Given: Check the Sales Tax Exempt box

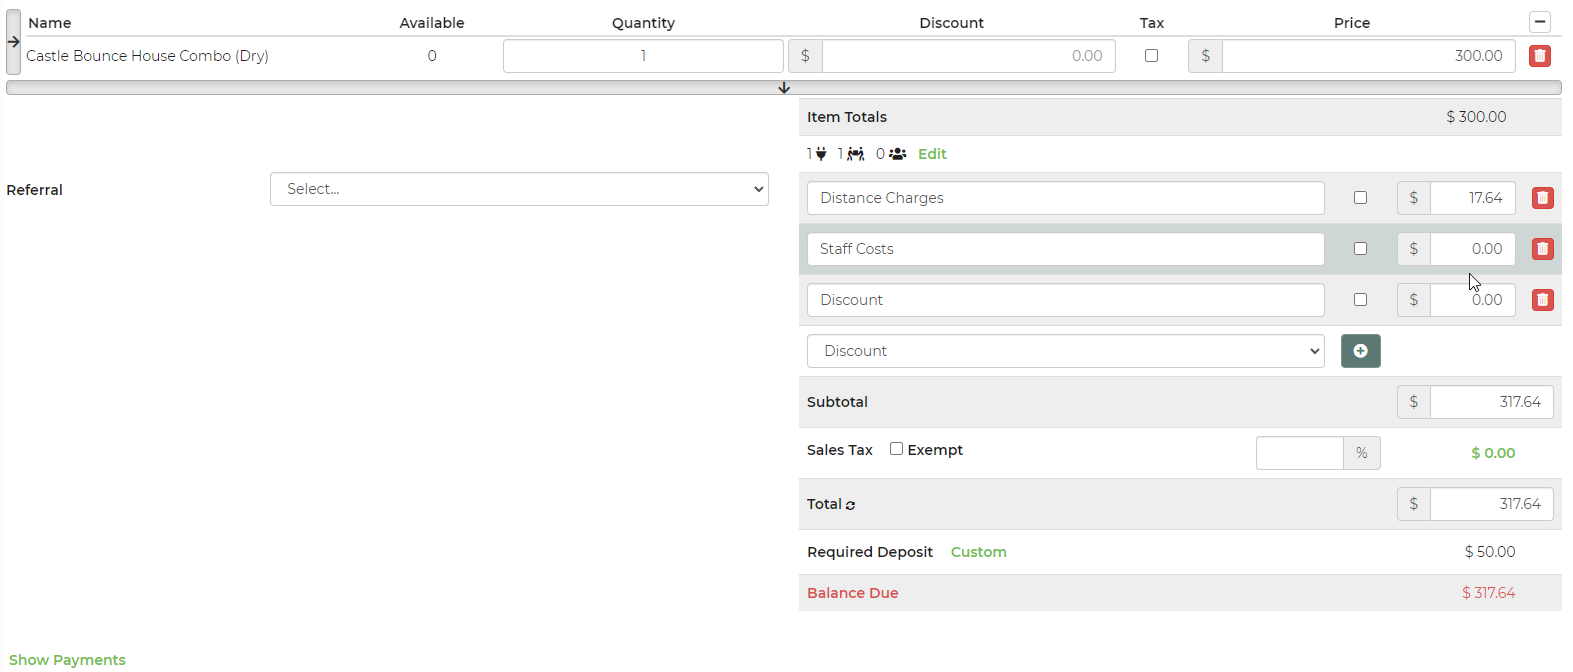Looking at the screenshot, I should [x=896, y=449].
